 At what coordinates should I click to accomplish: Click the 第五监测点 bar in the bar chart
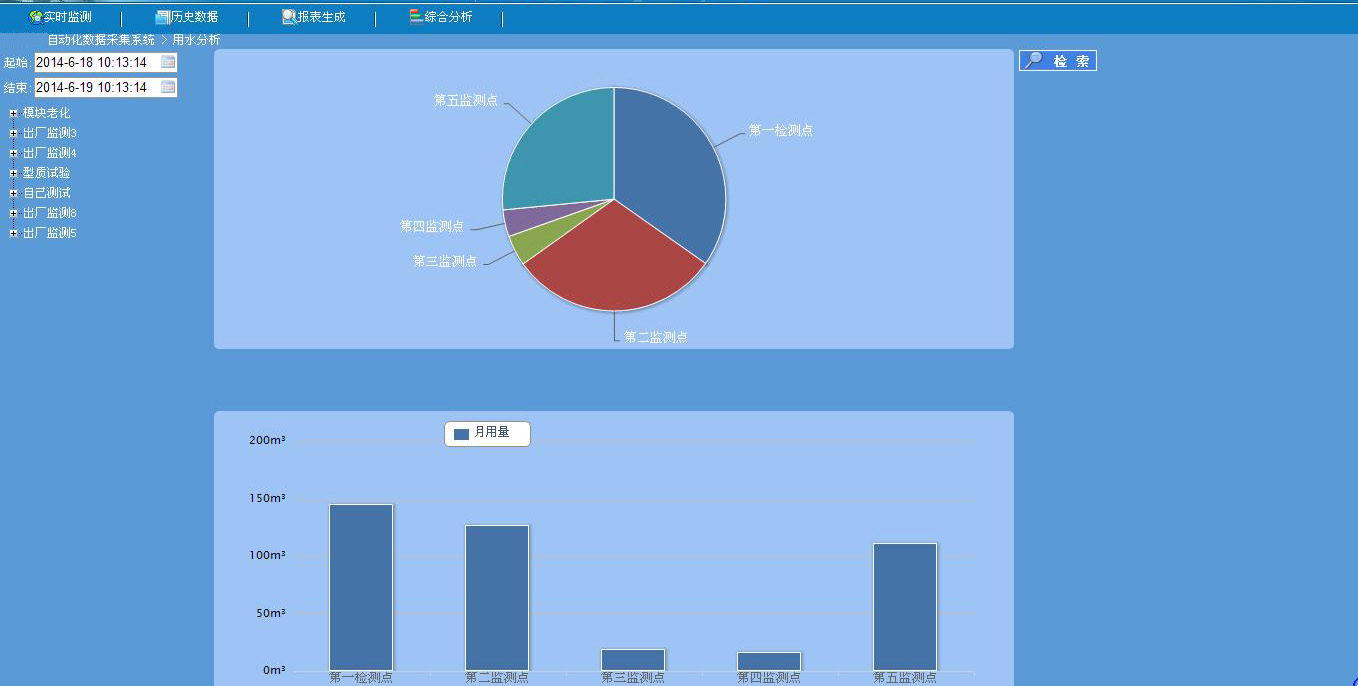tap(904, 606)
